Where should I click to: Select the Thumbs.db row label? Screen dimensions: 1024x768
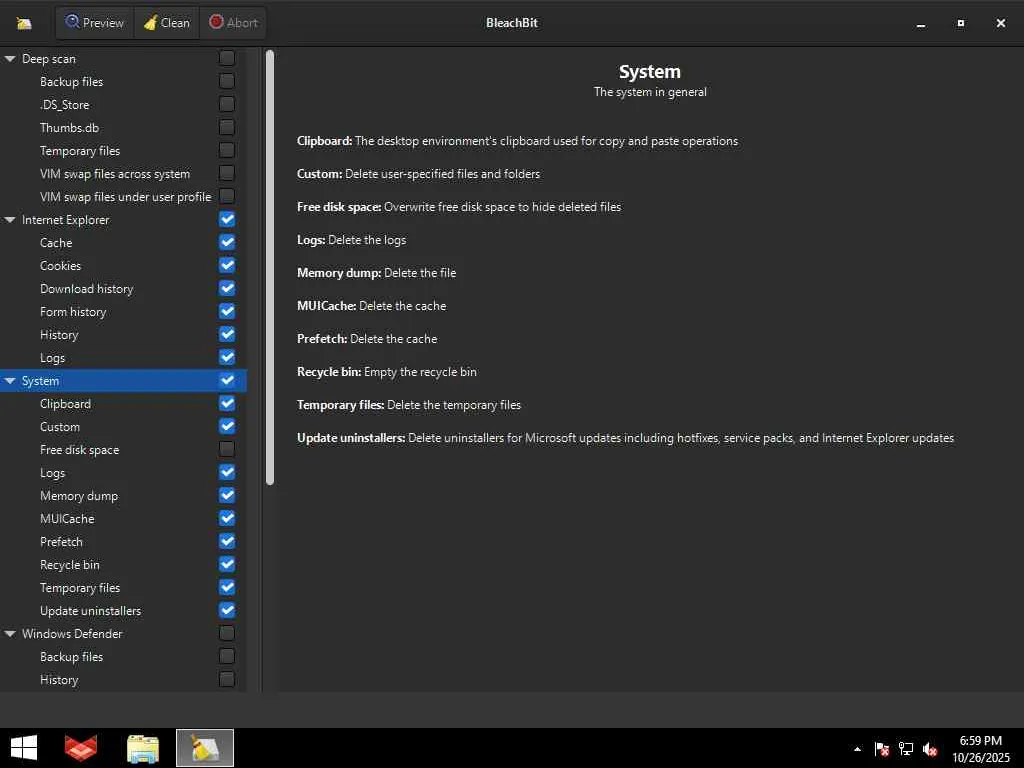click(x=70, y=128)
